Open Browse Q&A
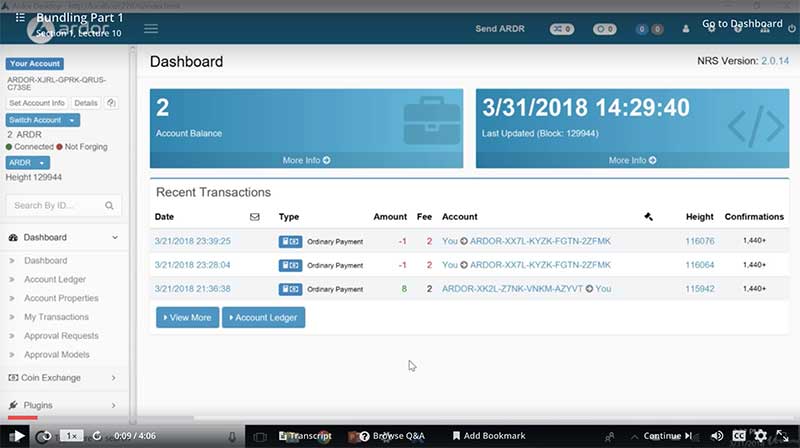Viewport: 800px width, 448px height. point(392,436)
